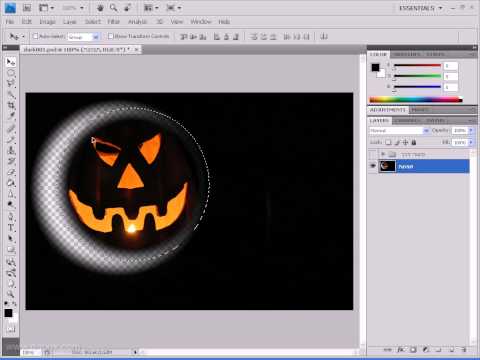The image size is (480, 360).
Task: Open the layer Opacity slider arrow
Action: coord(471,131)
